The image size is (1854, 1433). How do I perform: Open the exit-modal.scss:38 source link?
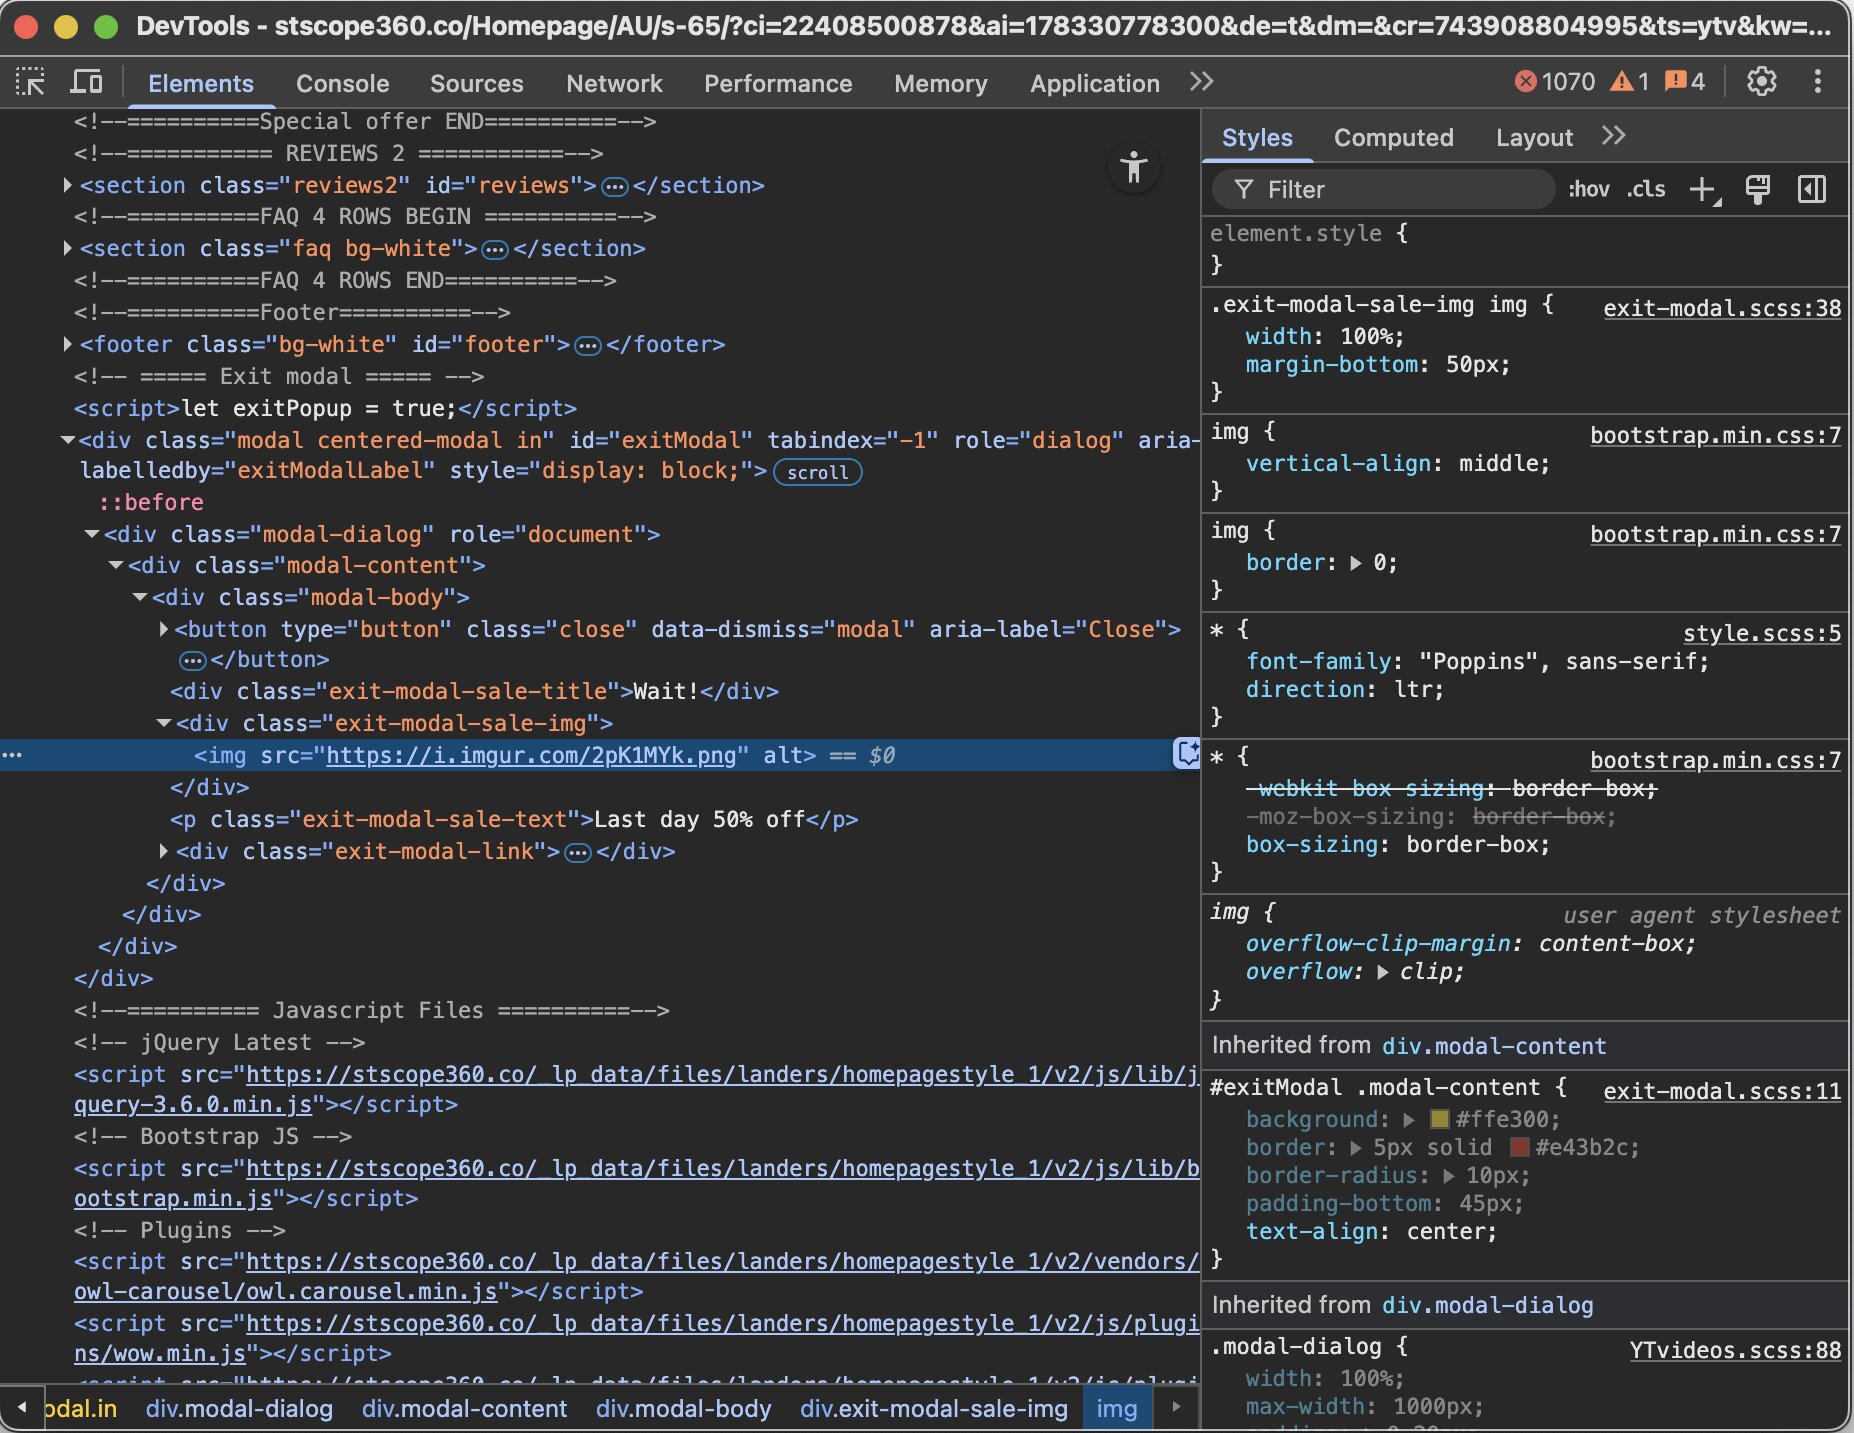(x=1721, y=308)
